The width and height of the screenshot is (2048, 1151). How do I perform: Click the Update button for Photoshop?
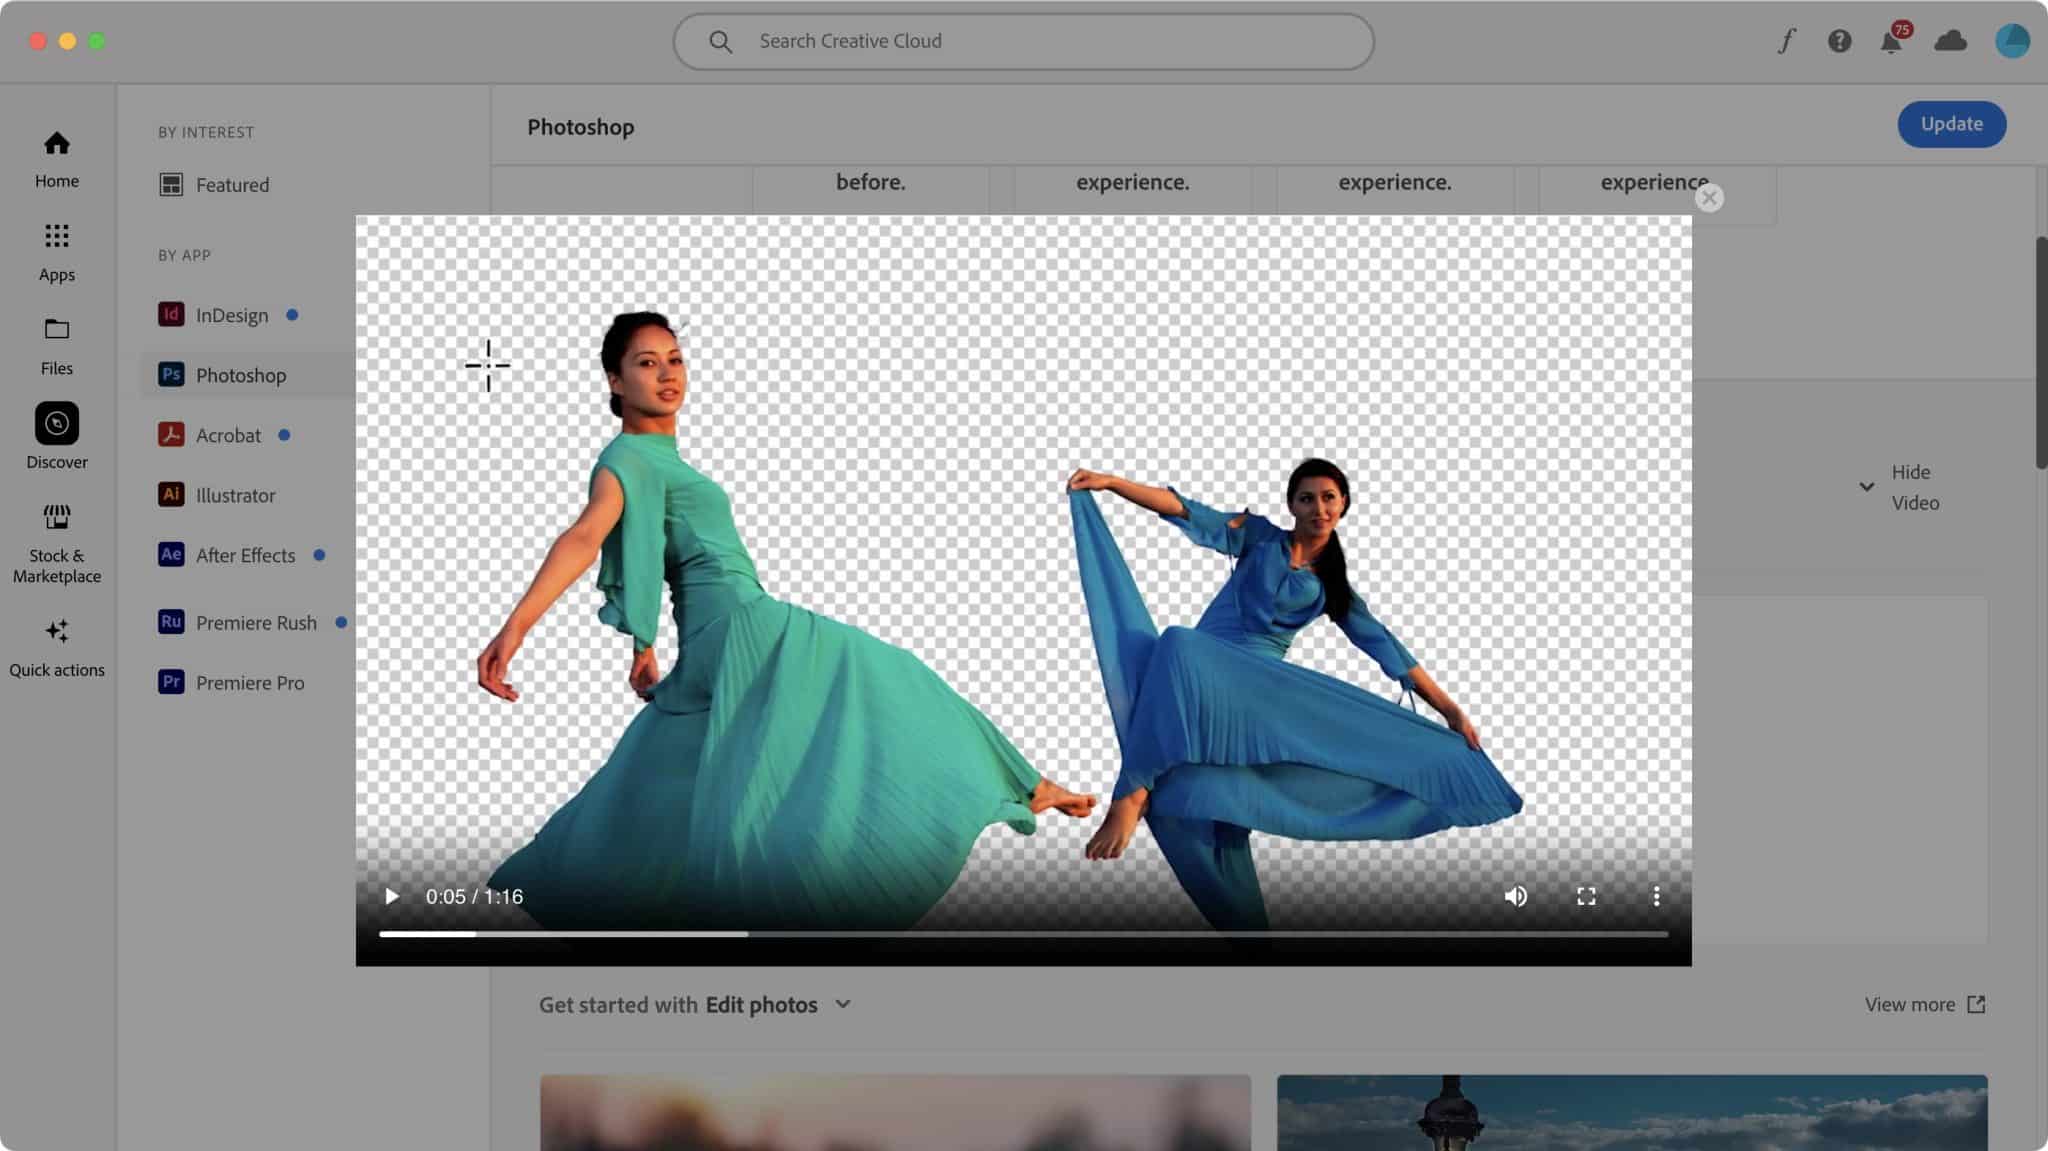coord(1949,124)
